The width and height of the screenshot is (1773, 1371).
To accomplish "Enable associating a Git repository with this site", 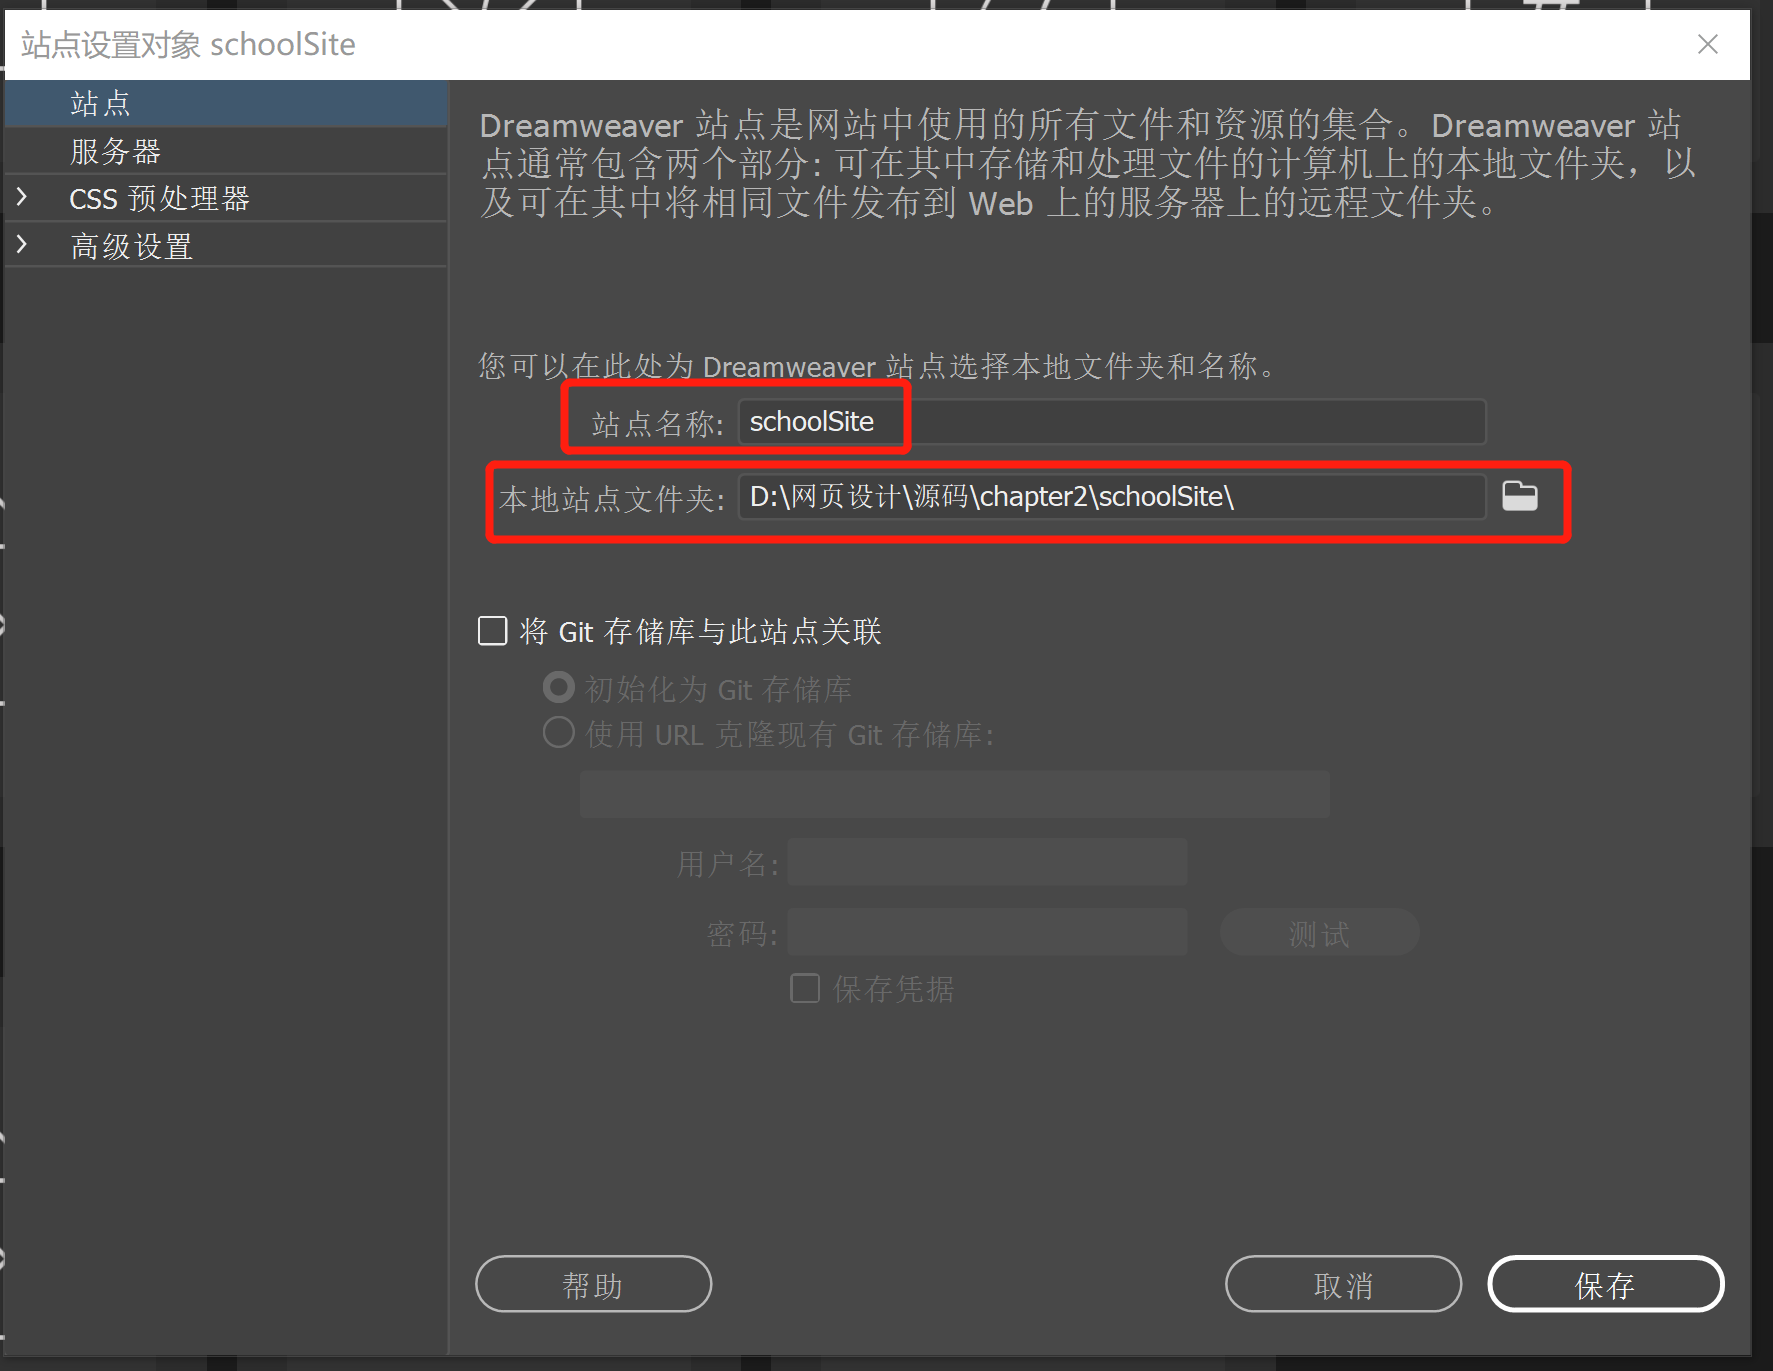I will coord(493,631).
